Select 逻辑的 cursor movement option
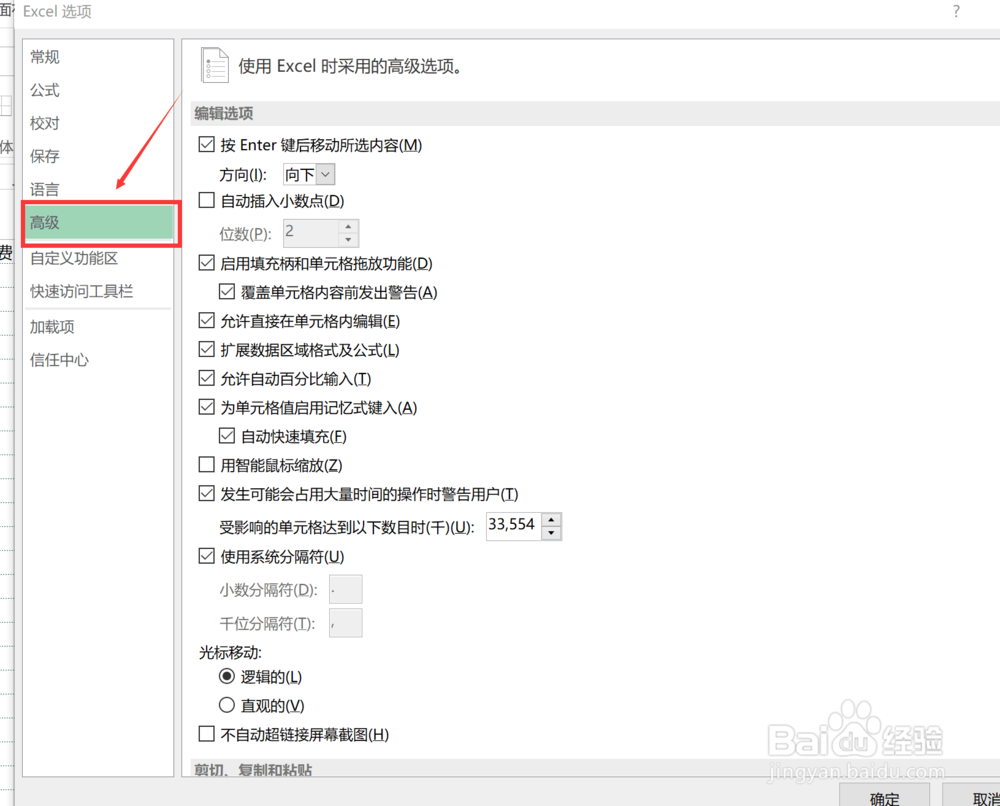 point(227,676)
